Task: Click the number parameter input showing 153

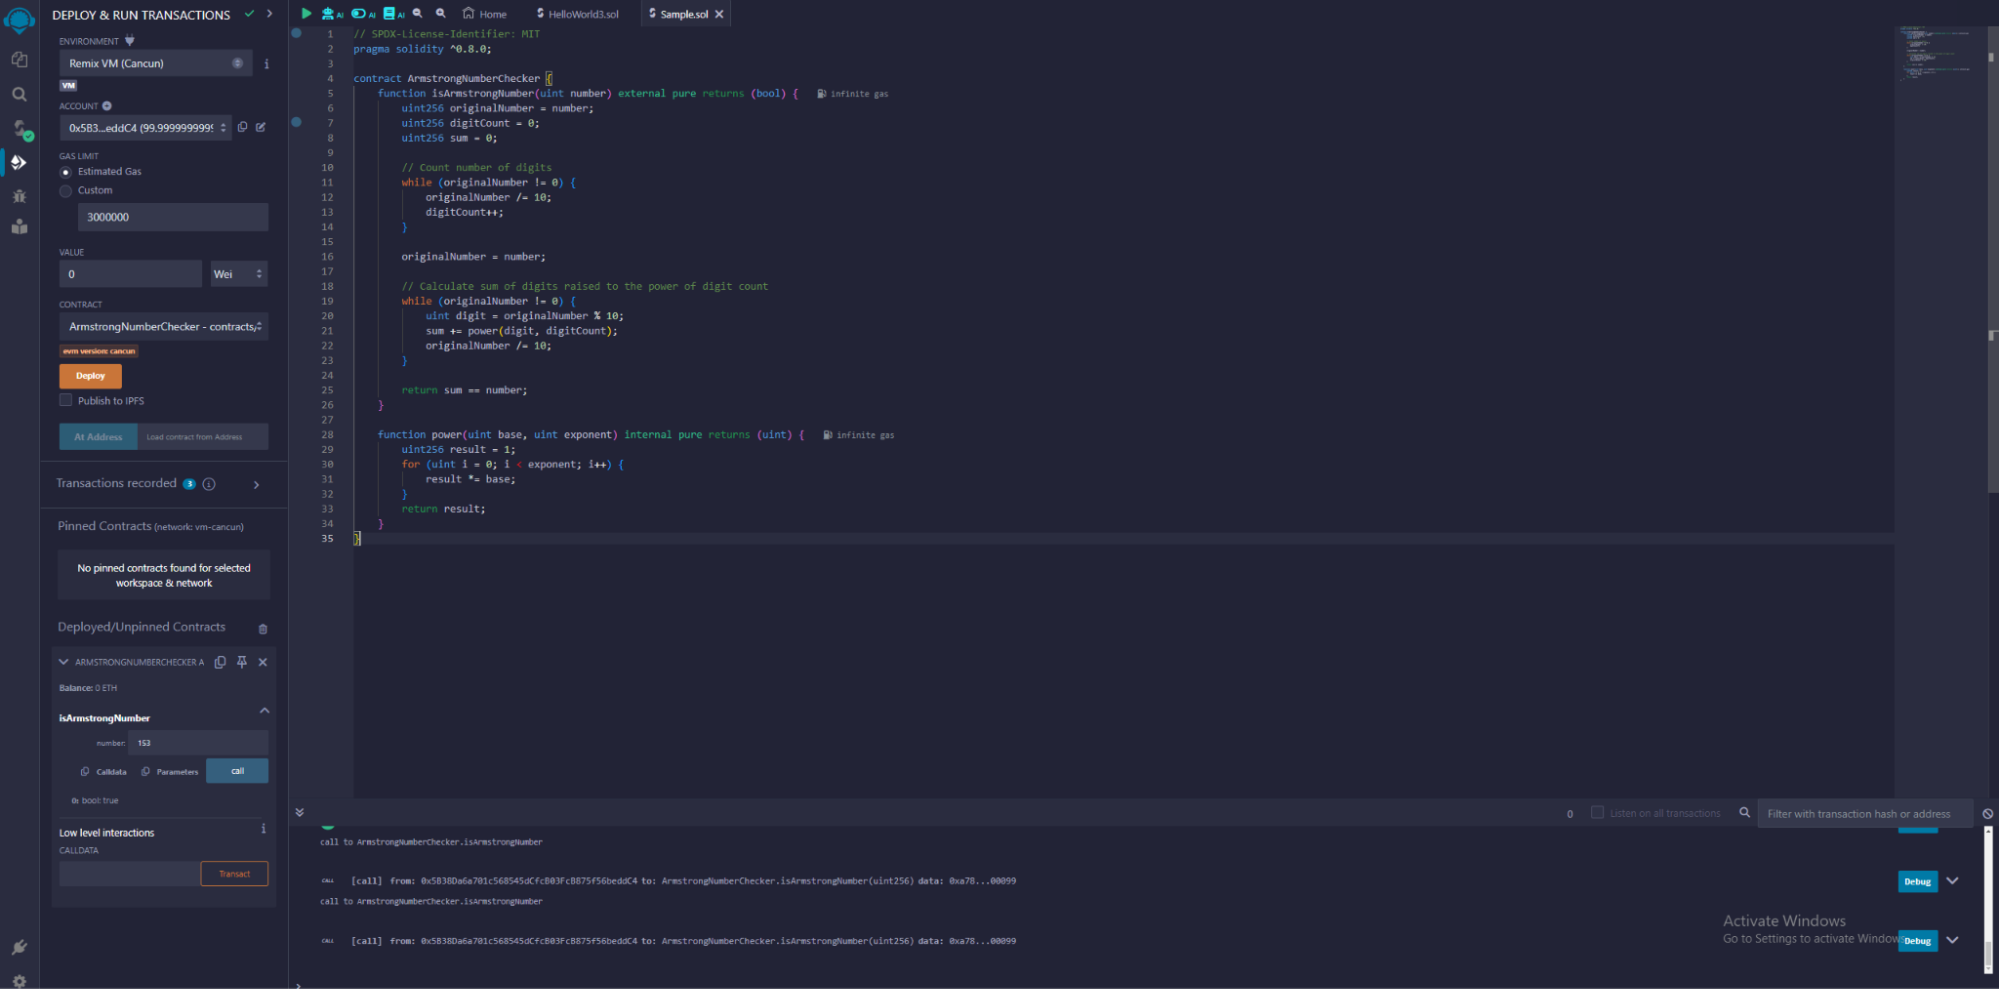Action: tap(198, 743)
